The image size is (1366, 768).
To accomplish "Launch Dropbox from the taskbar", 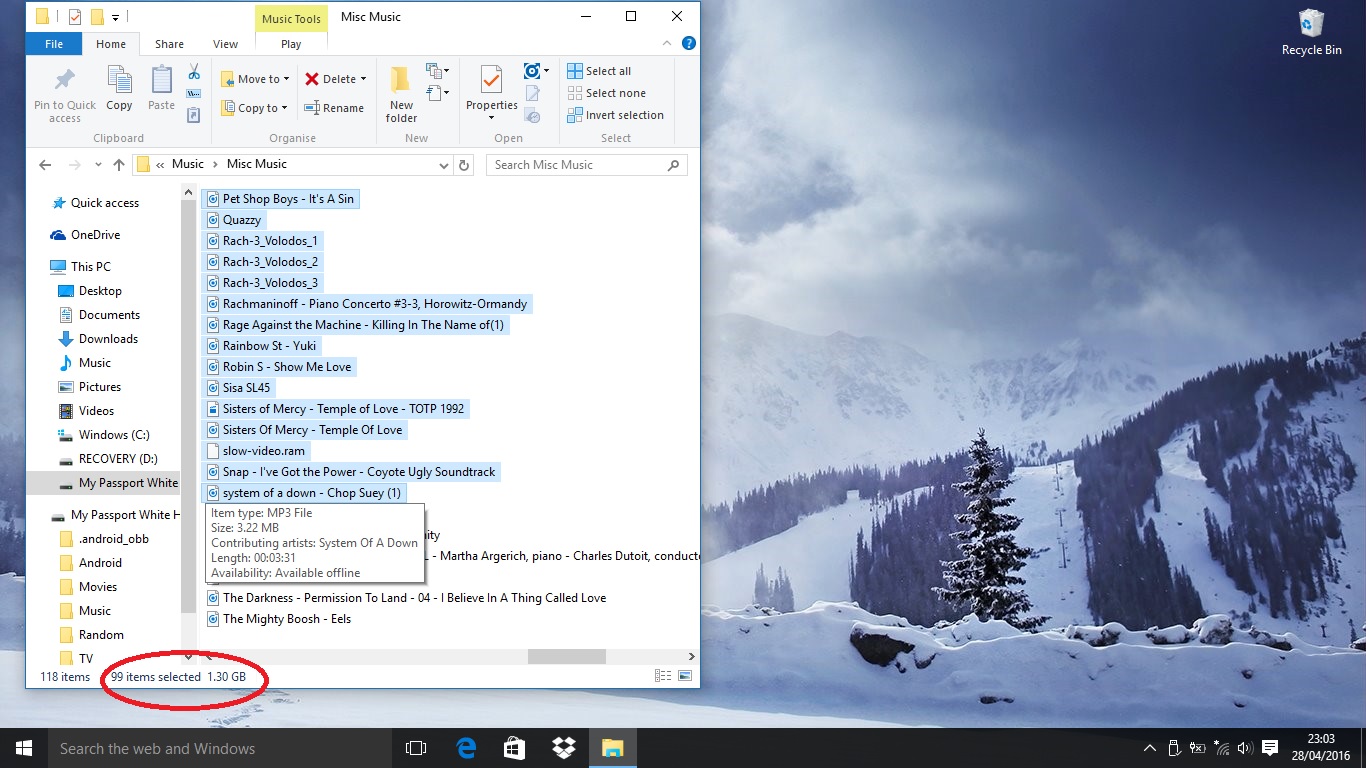I will click(x=563, y=748).
